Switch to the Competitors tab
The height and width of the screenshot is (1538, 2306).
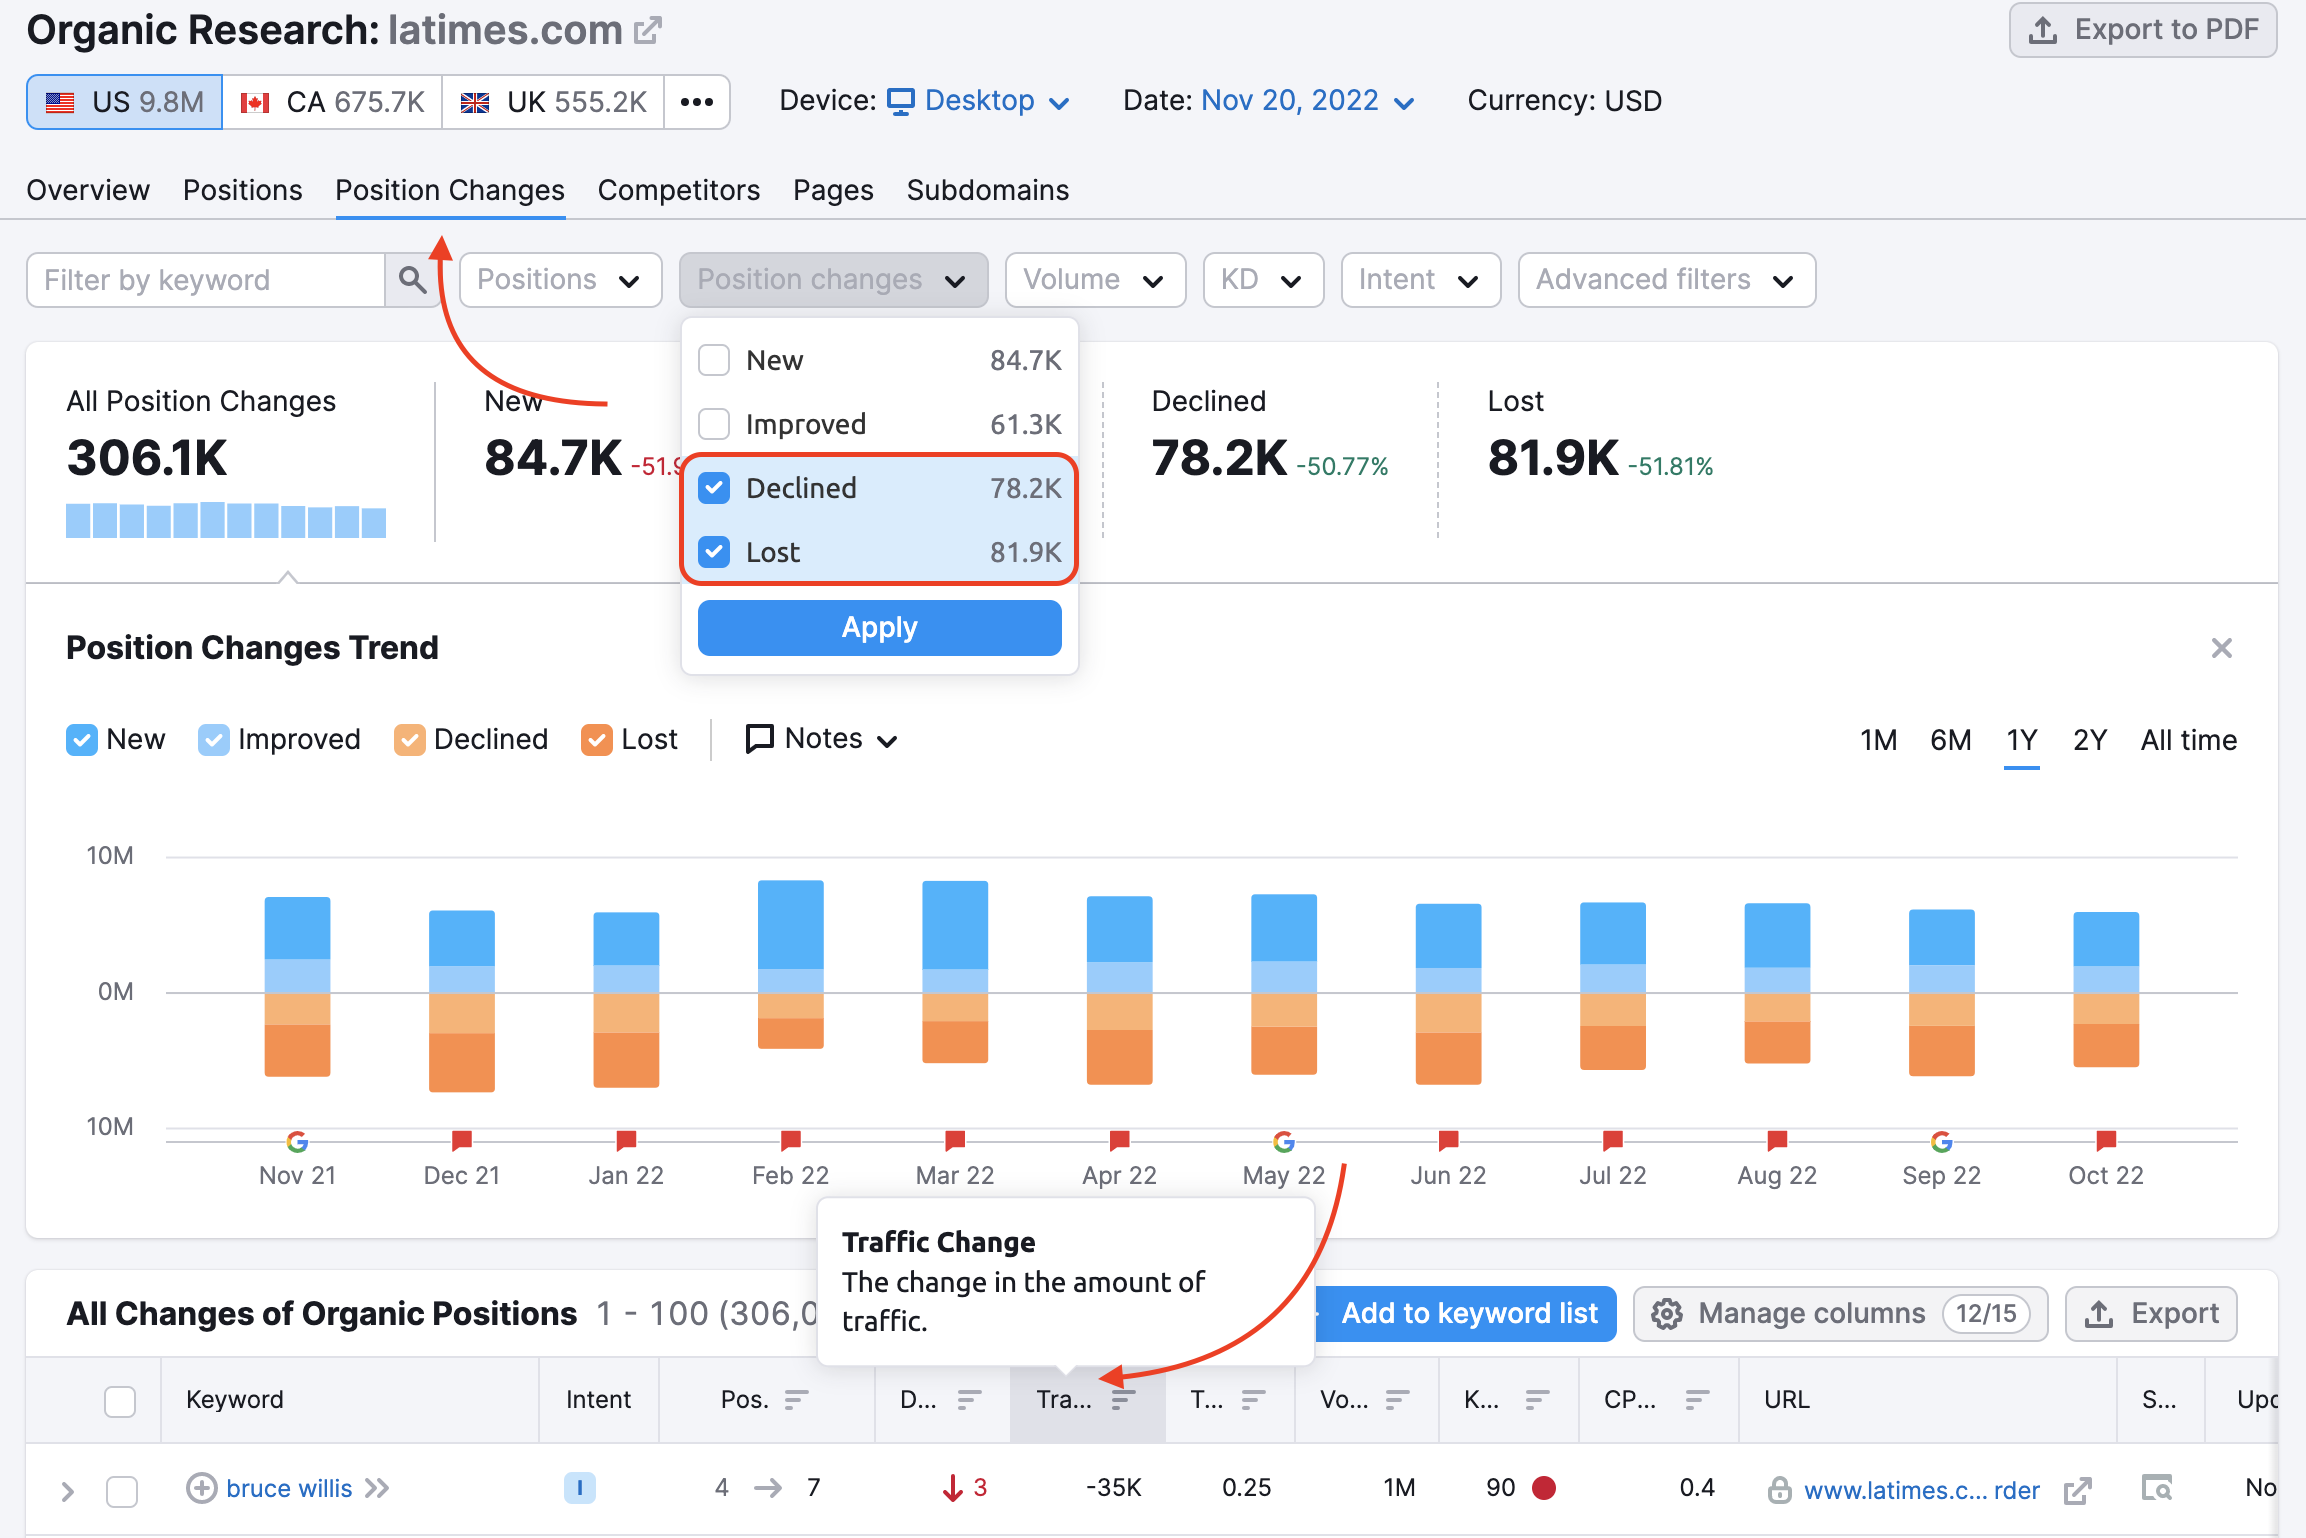(x=678, y=189)
